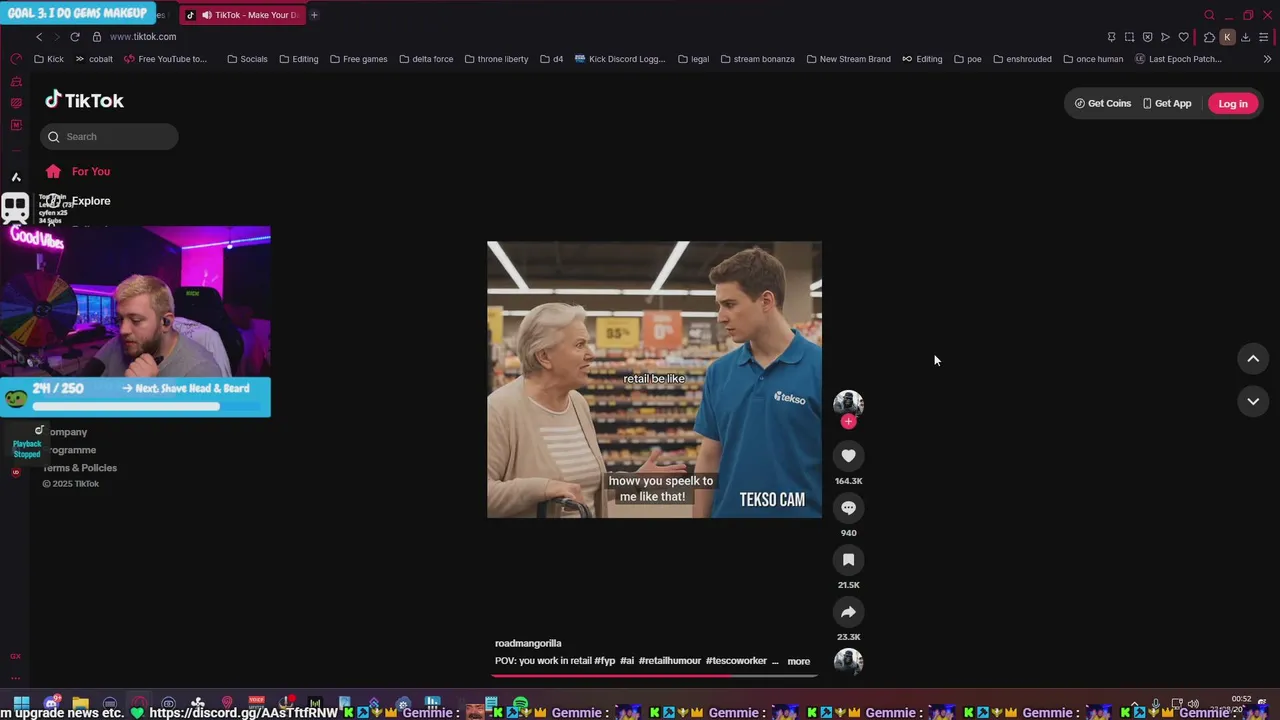Open comments via the speech bubble icon
The width and height of the screenshot is (1280, 720).
[x=848, y=508]
